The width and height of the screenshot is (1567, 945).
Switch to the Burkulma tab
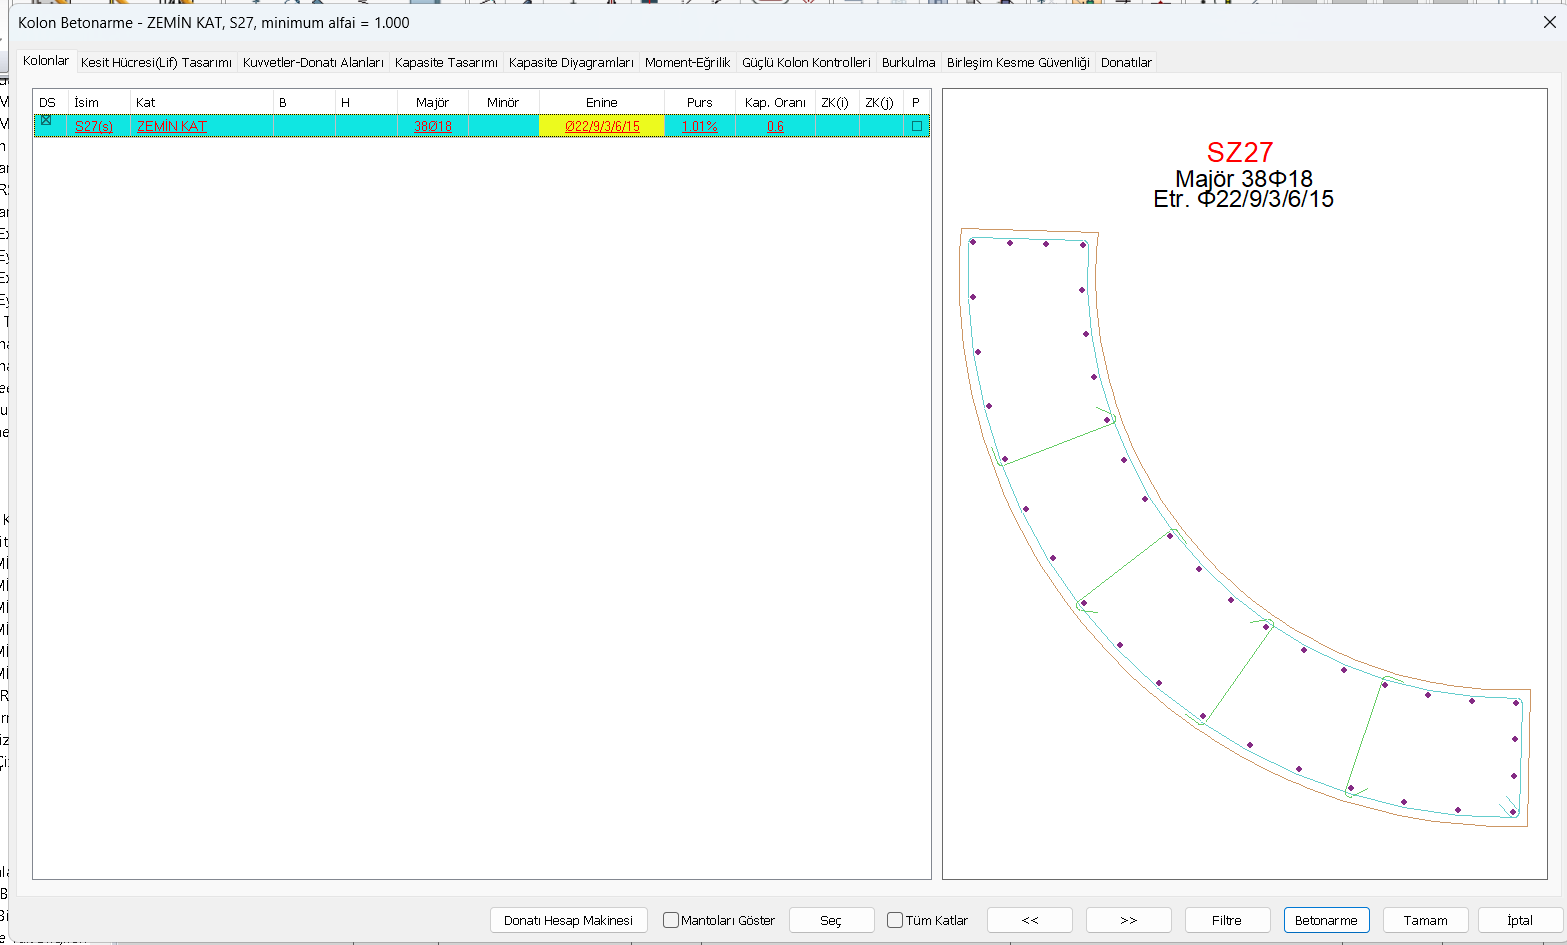pyautogui.click(x=909, y=62)
